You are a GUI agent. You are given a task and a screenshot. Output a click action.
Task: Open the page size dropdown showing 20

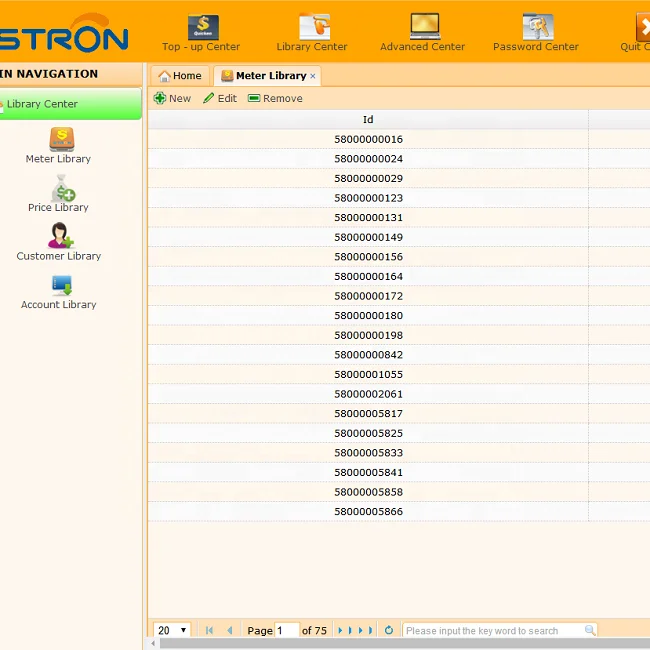172,630
